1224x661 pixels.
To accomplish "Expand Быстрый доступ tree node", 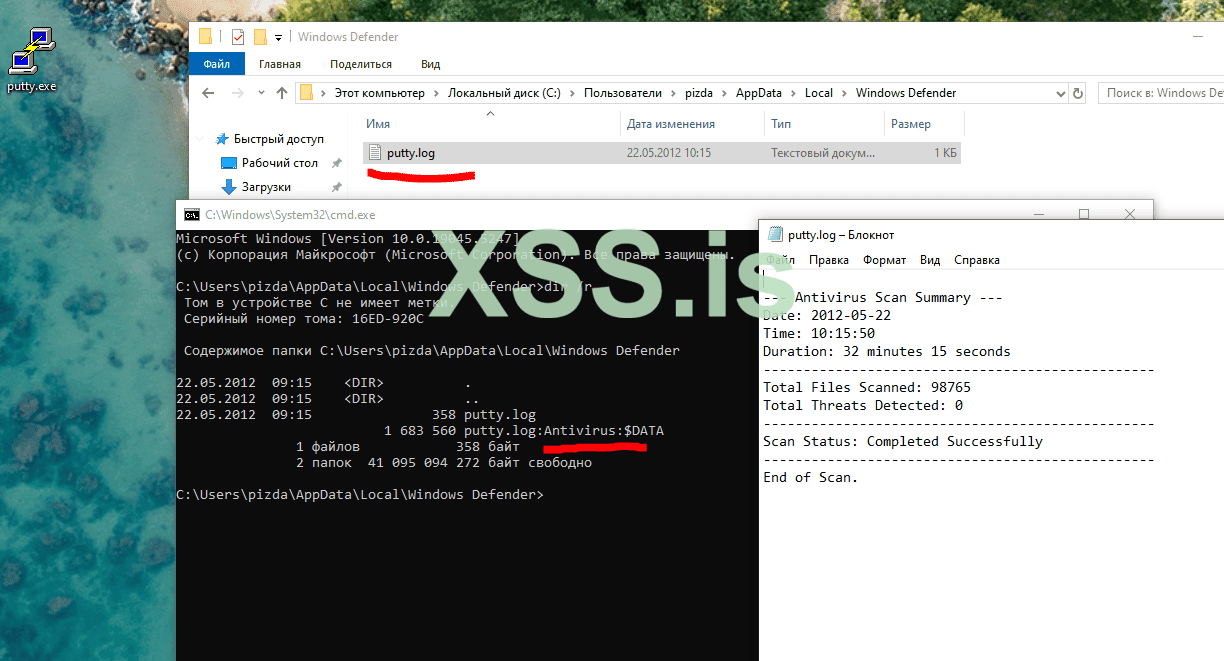I will pyautogui.click(x=201, y=139).
